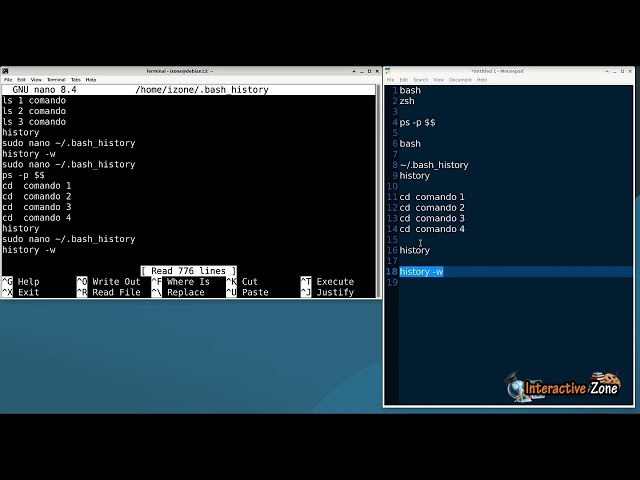This screenshot has width=640, height=480.
Task: Click the 'cd comando 2' line in the terminal
Action: 37,196
